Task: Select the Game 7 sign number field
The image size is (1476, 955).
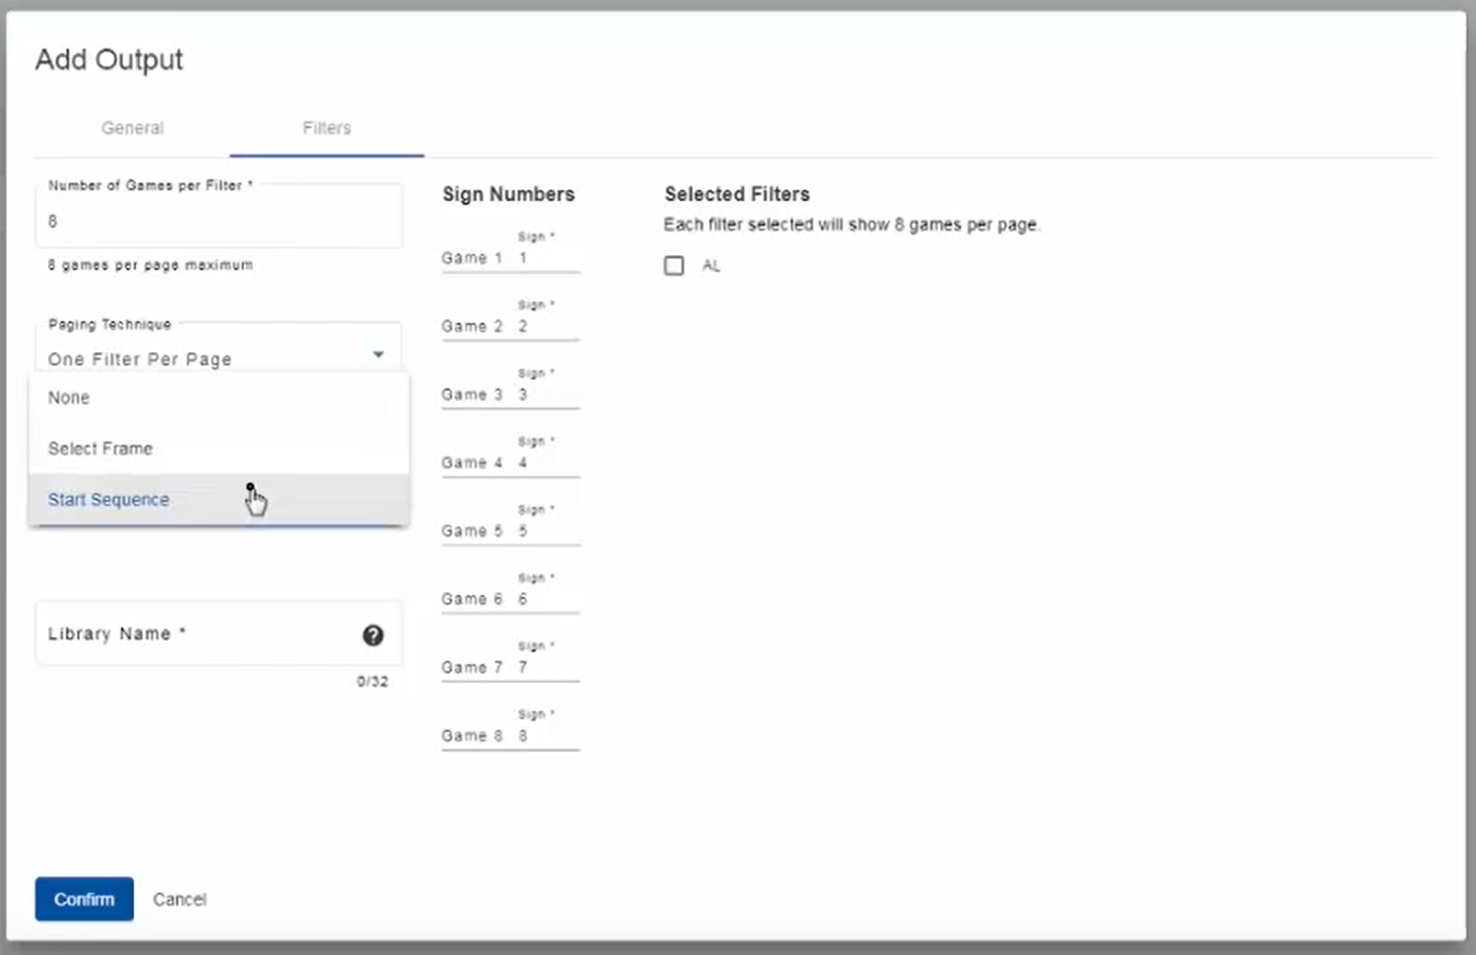Action: click(x=546, y=667)
